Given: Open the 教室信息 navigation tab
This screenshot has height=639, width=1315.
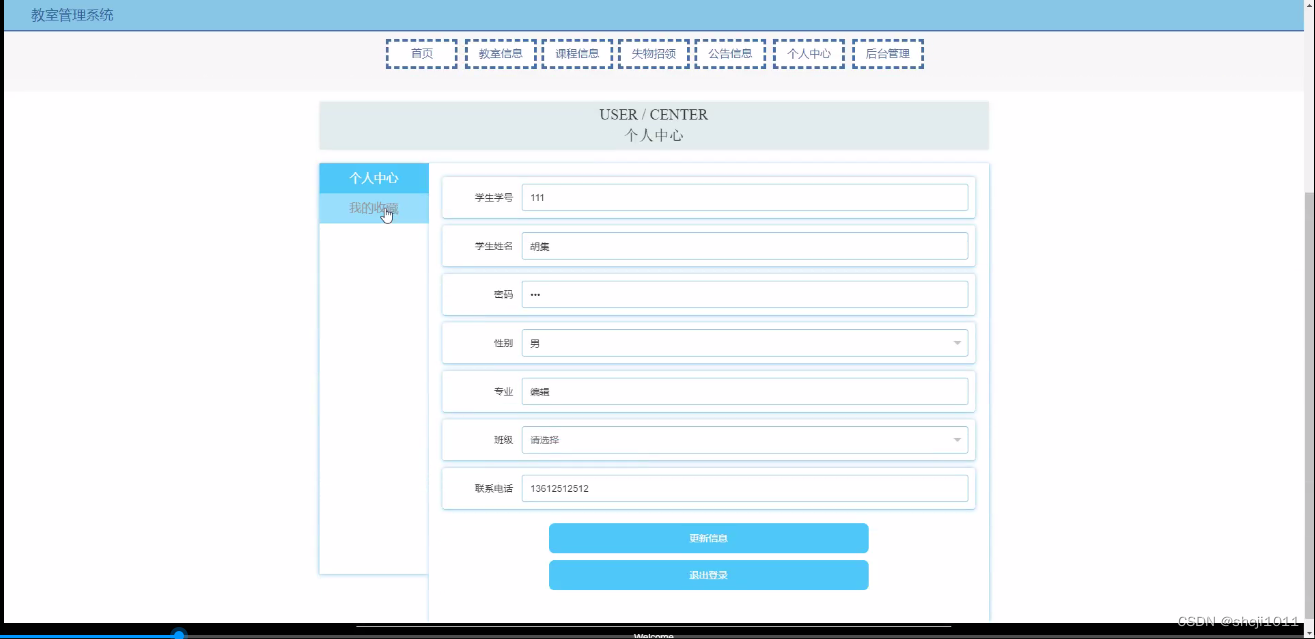Looking at the screenshot, I should click(499, 53).
